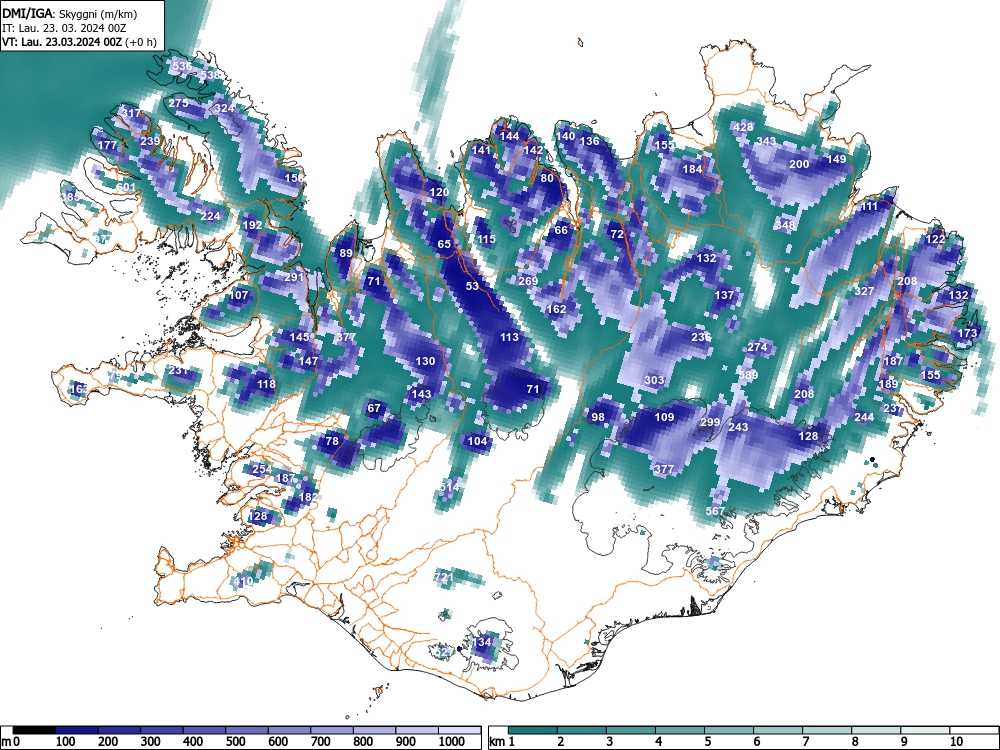The image size is (1000, 750).
Task: Click the black swatch between 0 and 100
Action: (34, 730)
